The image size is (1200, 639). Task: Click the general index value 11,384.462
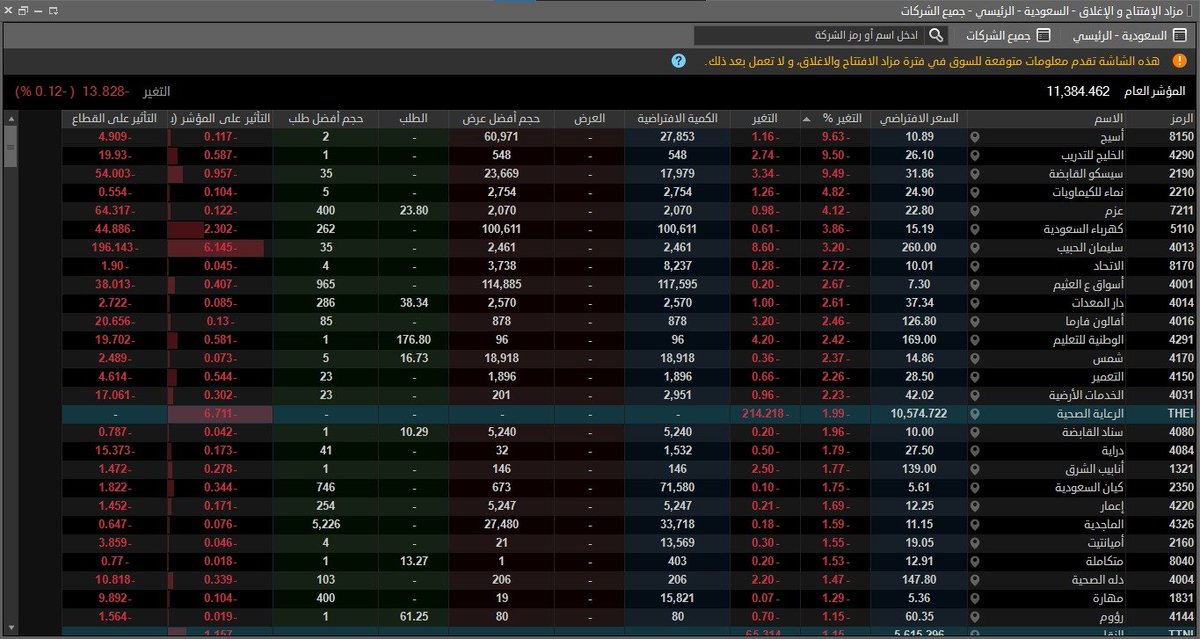[x=1078, y=91]
